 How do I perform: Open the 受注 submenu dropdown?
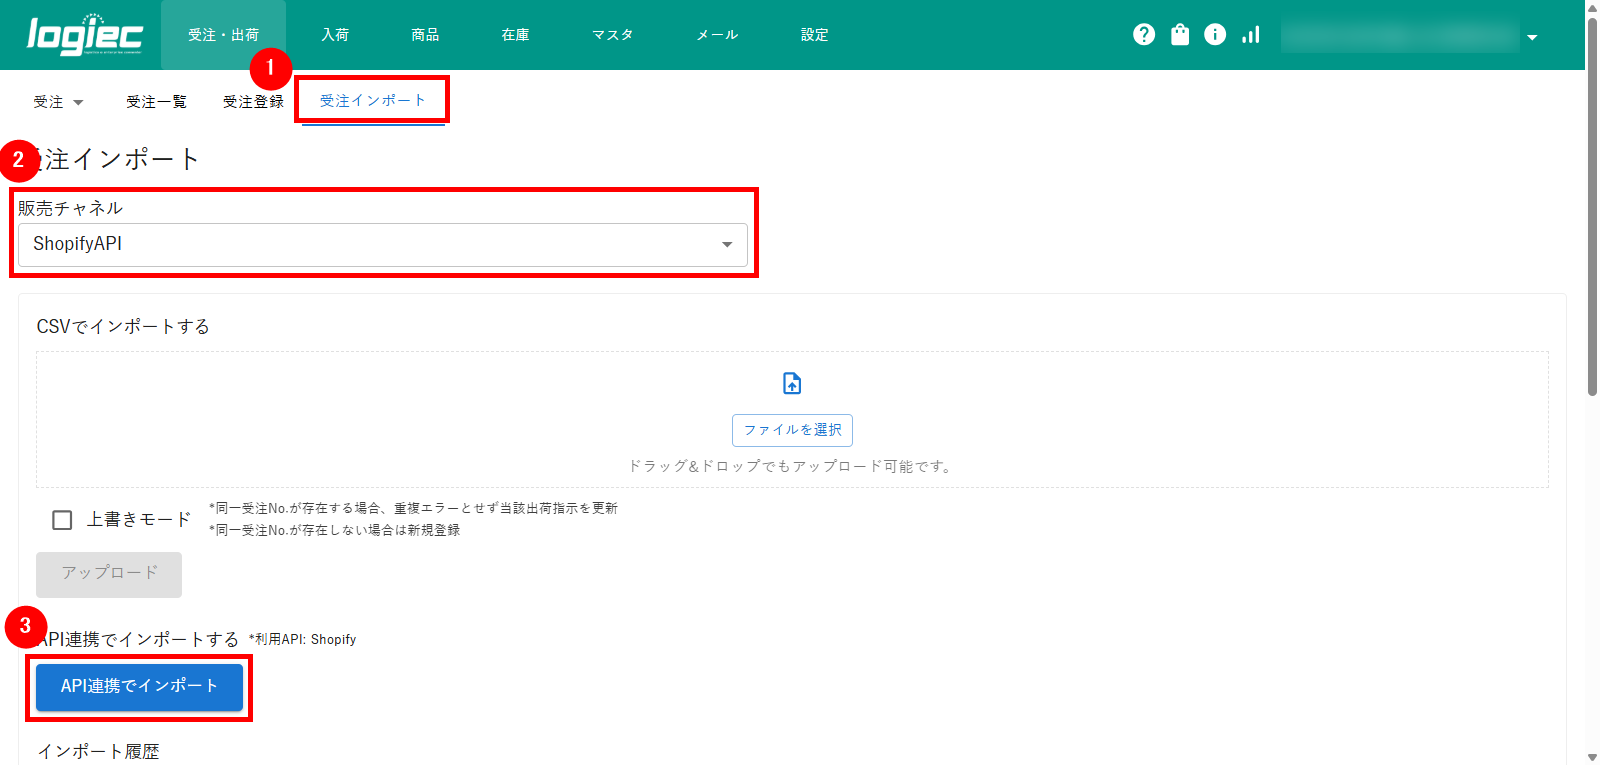[x=58, y=102]
